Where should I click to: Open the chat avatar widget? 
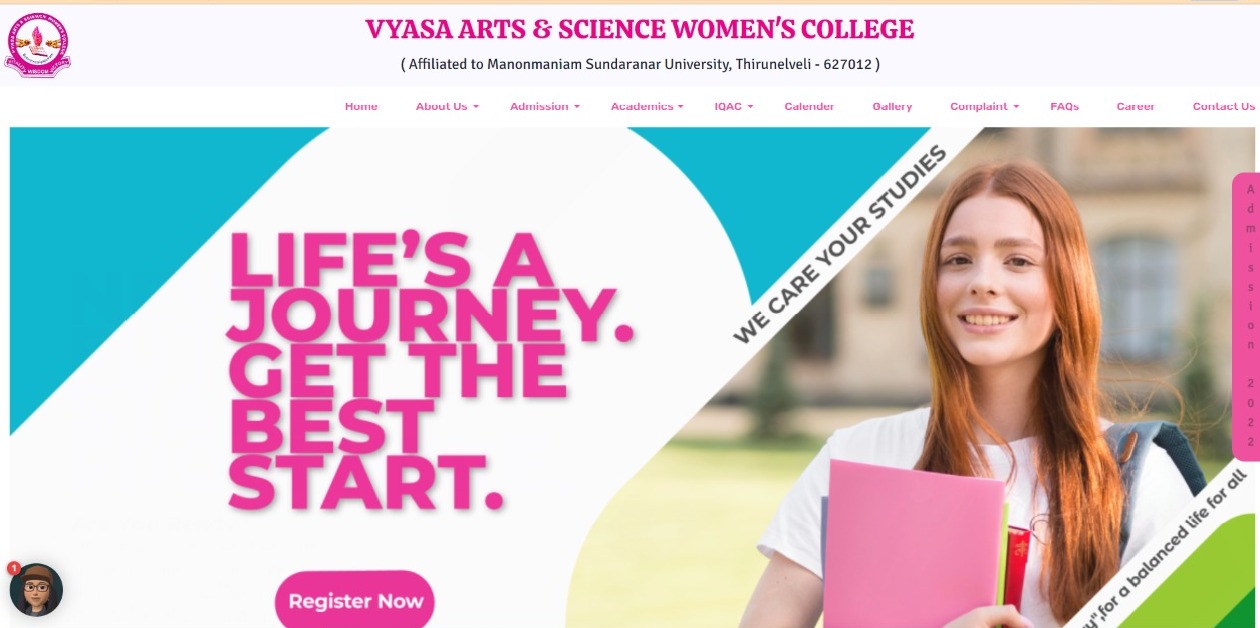[36, 590]
